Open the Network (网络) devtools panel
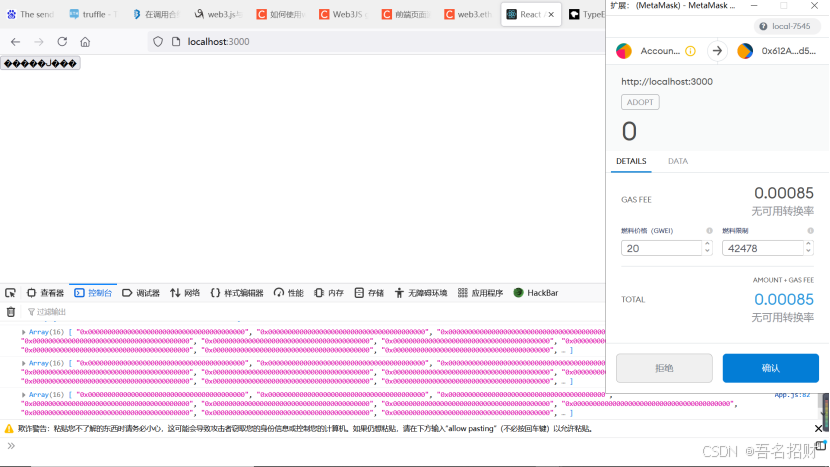The width and height of the screenshot is (830, 467). click(x=185, y=293)
